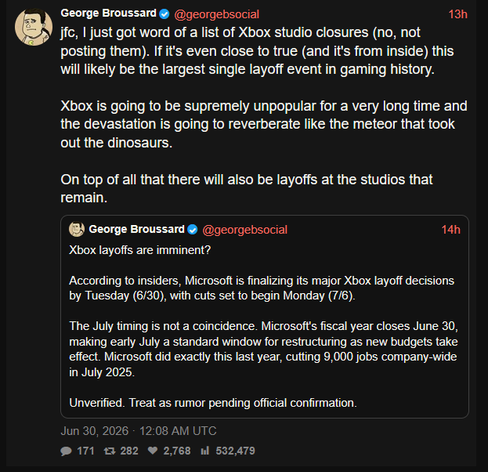Open the @georgebsocial handle in the quoted tweet
This screenshot has width=488, height=472.
point(245,230)
